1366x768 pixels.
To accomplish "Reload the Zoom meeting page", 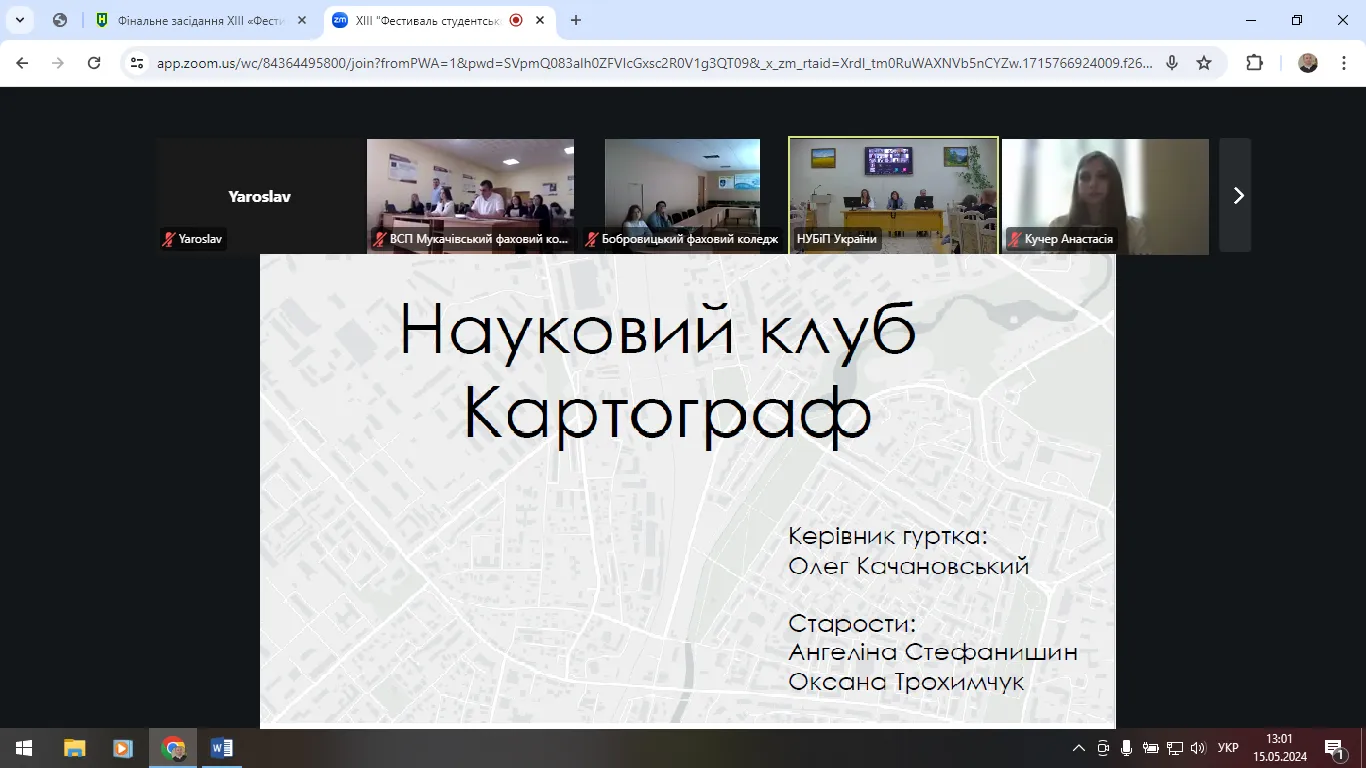I will coord(94,62).
